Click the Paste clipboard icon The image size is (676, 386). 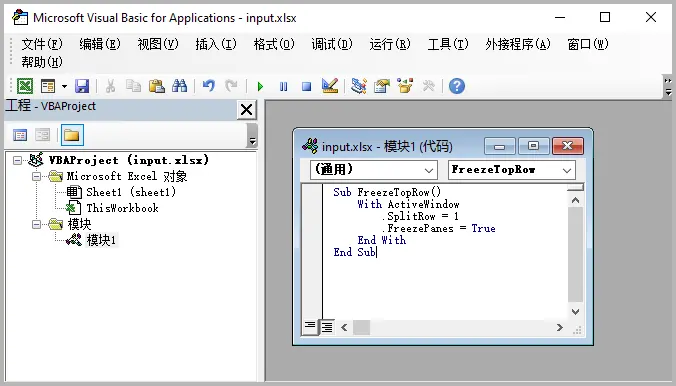click(156, 86)
